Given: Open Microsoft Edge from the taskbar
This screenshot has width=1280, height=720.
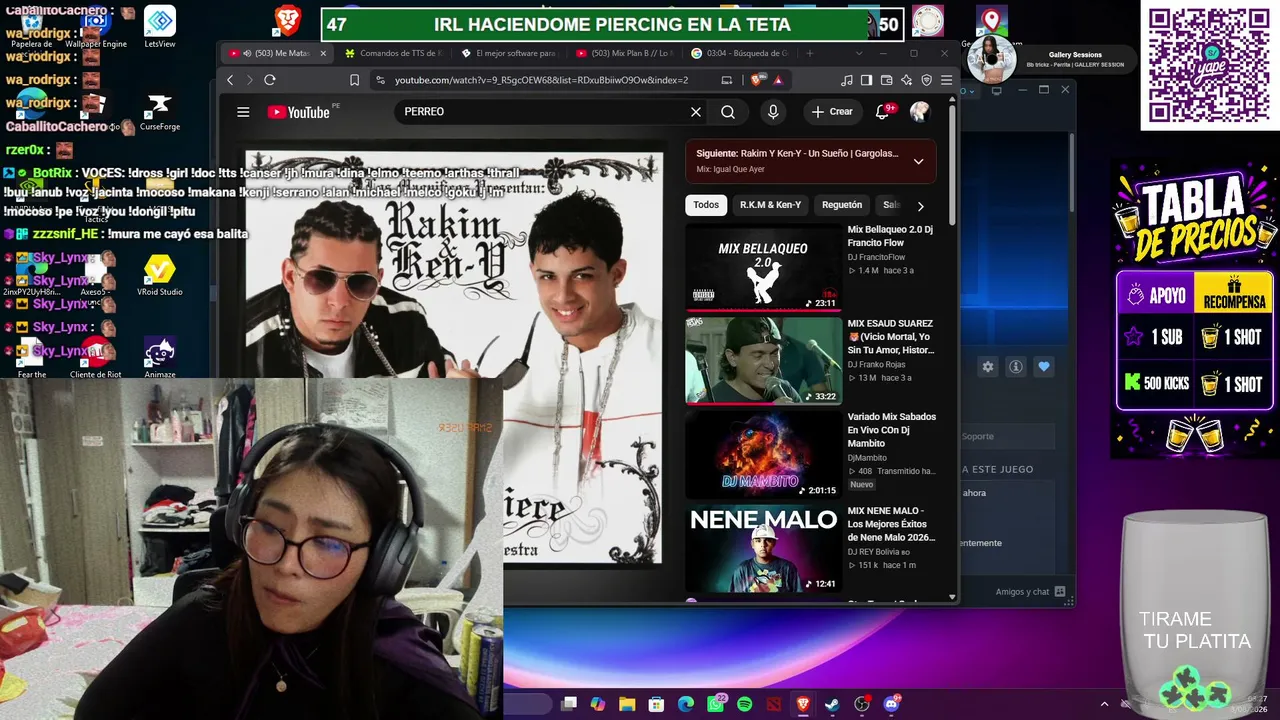Looking at the screenshot, I should click(x=686, y=704).
